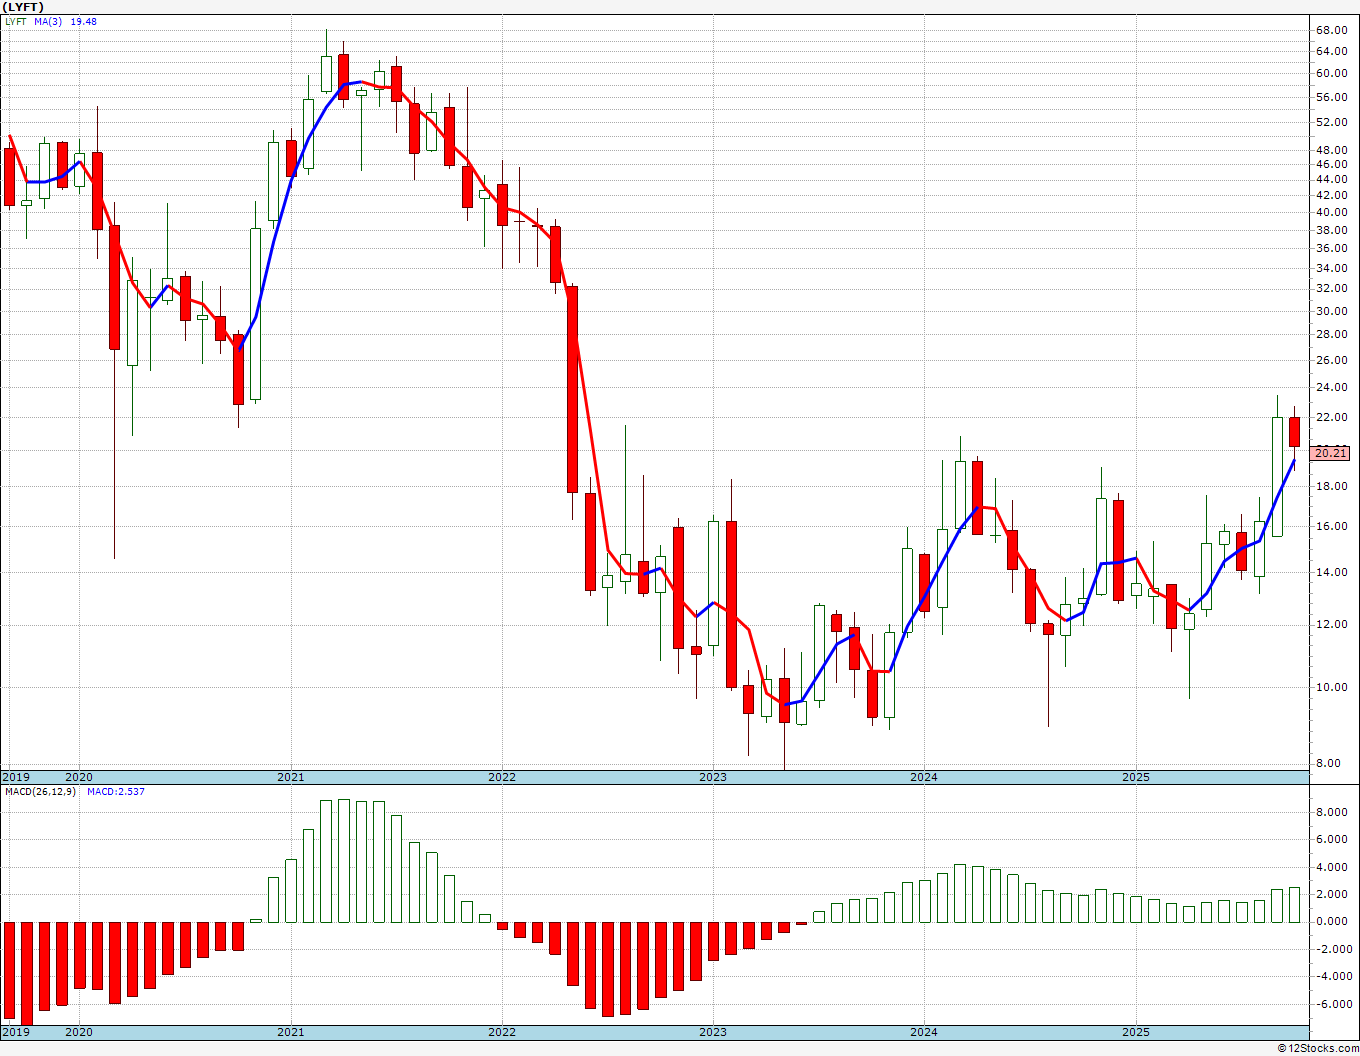This screenshot has height=1056, width=1360.
Task: Click 2022 on the MACD panel timeline
Action: pyautogui.click(x=502, y=1032)
